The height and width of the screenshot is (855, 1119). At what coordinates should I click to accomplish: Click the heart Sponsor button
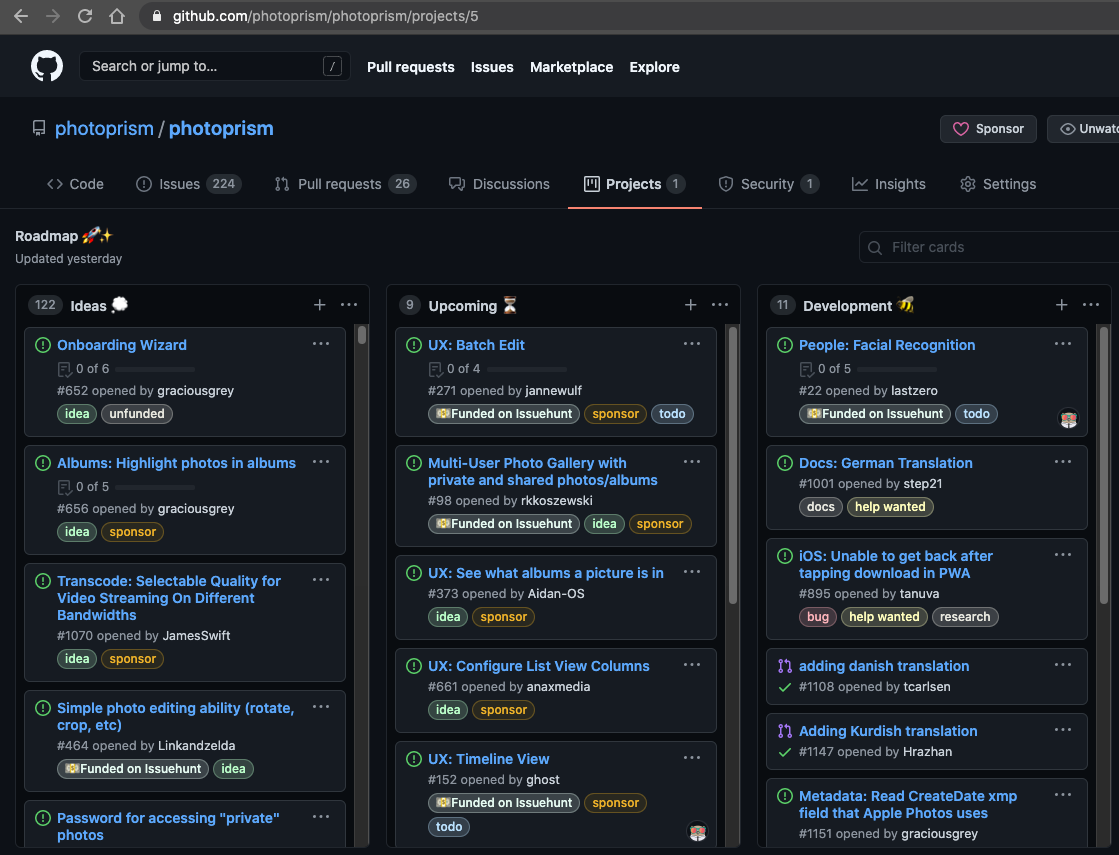tap(988, 129)
